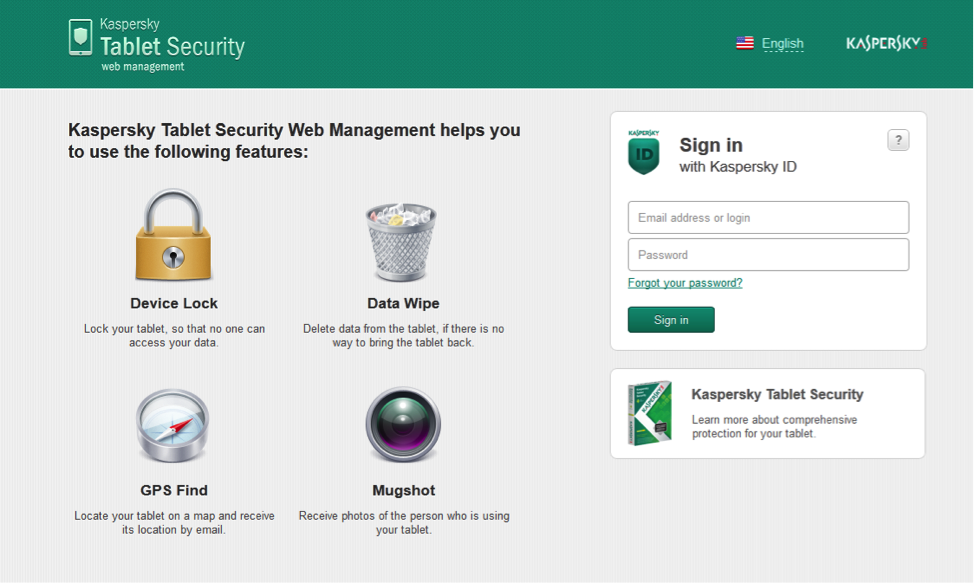Click the trash bin Data Wipe icon

click(x=401, y=242)
